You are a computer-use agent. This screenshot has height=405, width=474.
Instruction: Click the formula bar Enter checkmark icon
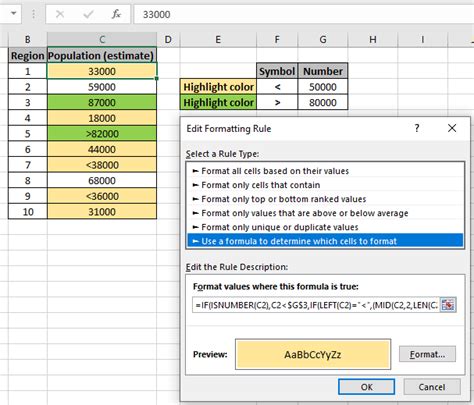pos(88,14)
